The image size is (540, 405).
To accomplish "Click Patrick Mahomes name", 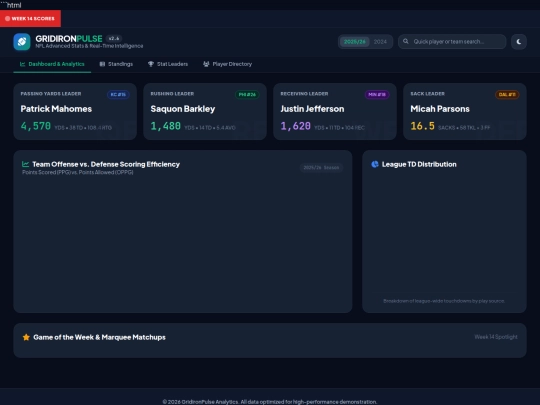I will click(x=56, y=109).
